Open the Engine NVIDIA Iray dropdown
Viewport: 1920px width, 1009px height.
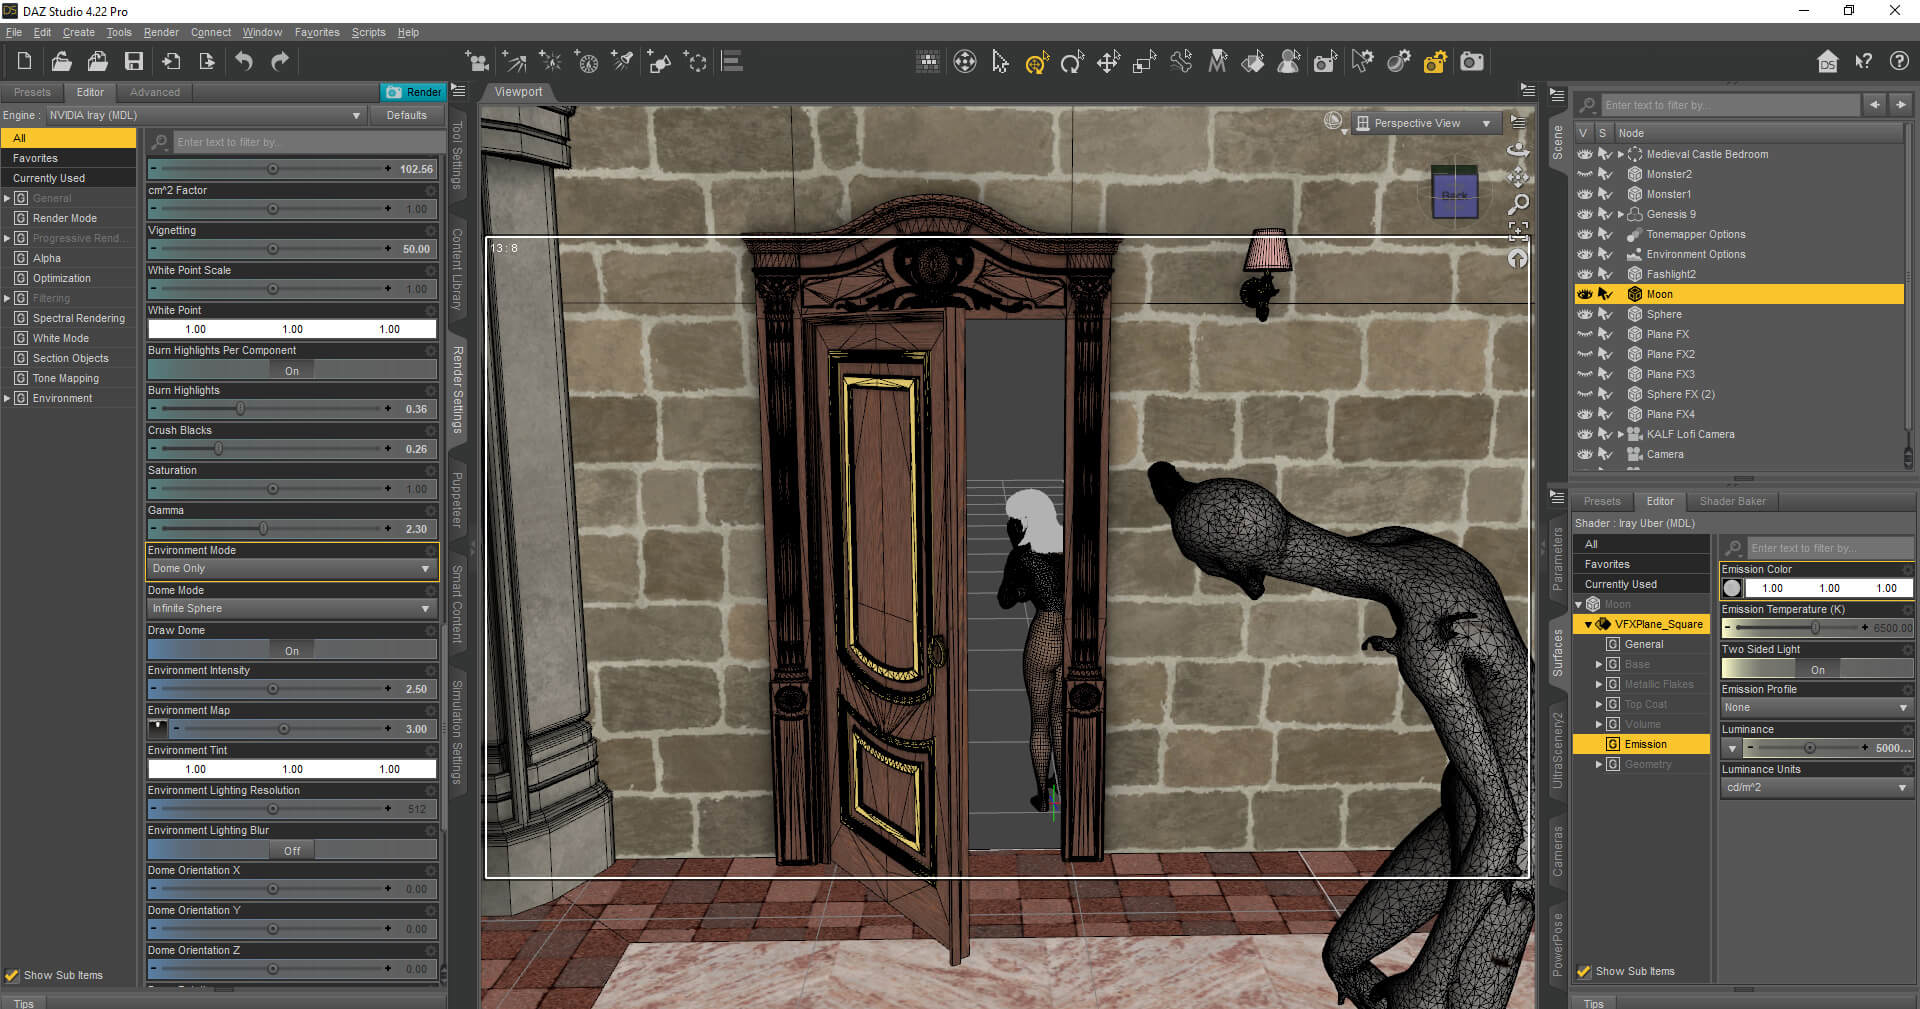click(x=205, y=115)
